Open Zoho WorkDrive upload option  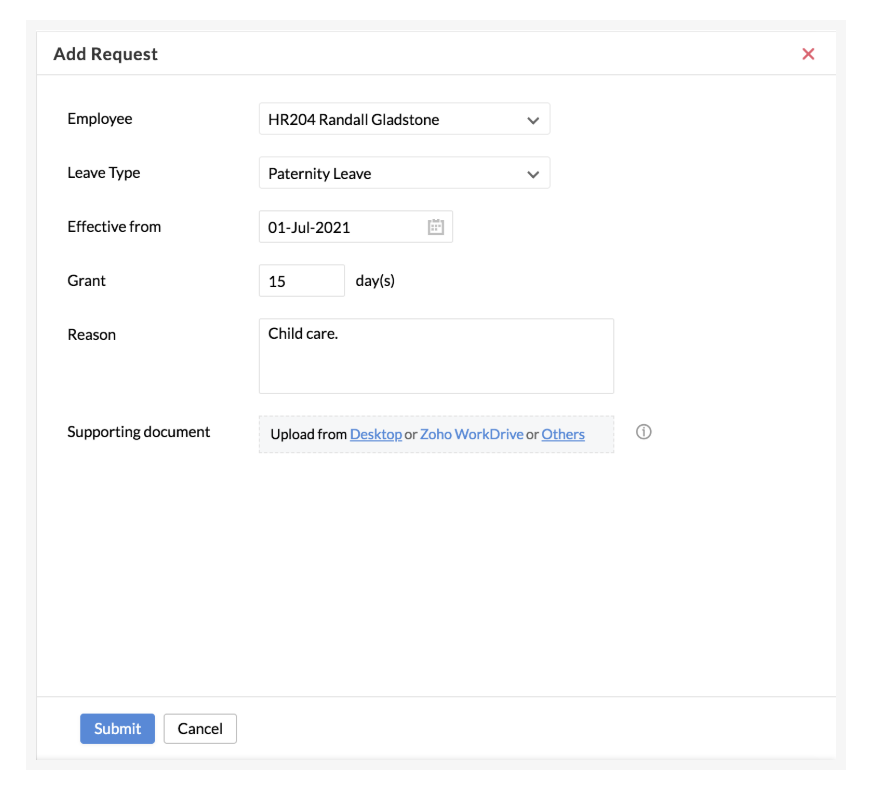[x=471, y=433]
